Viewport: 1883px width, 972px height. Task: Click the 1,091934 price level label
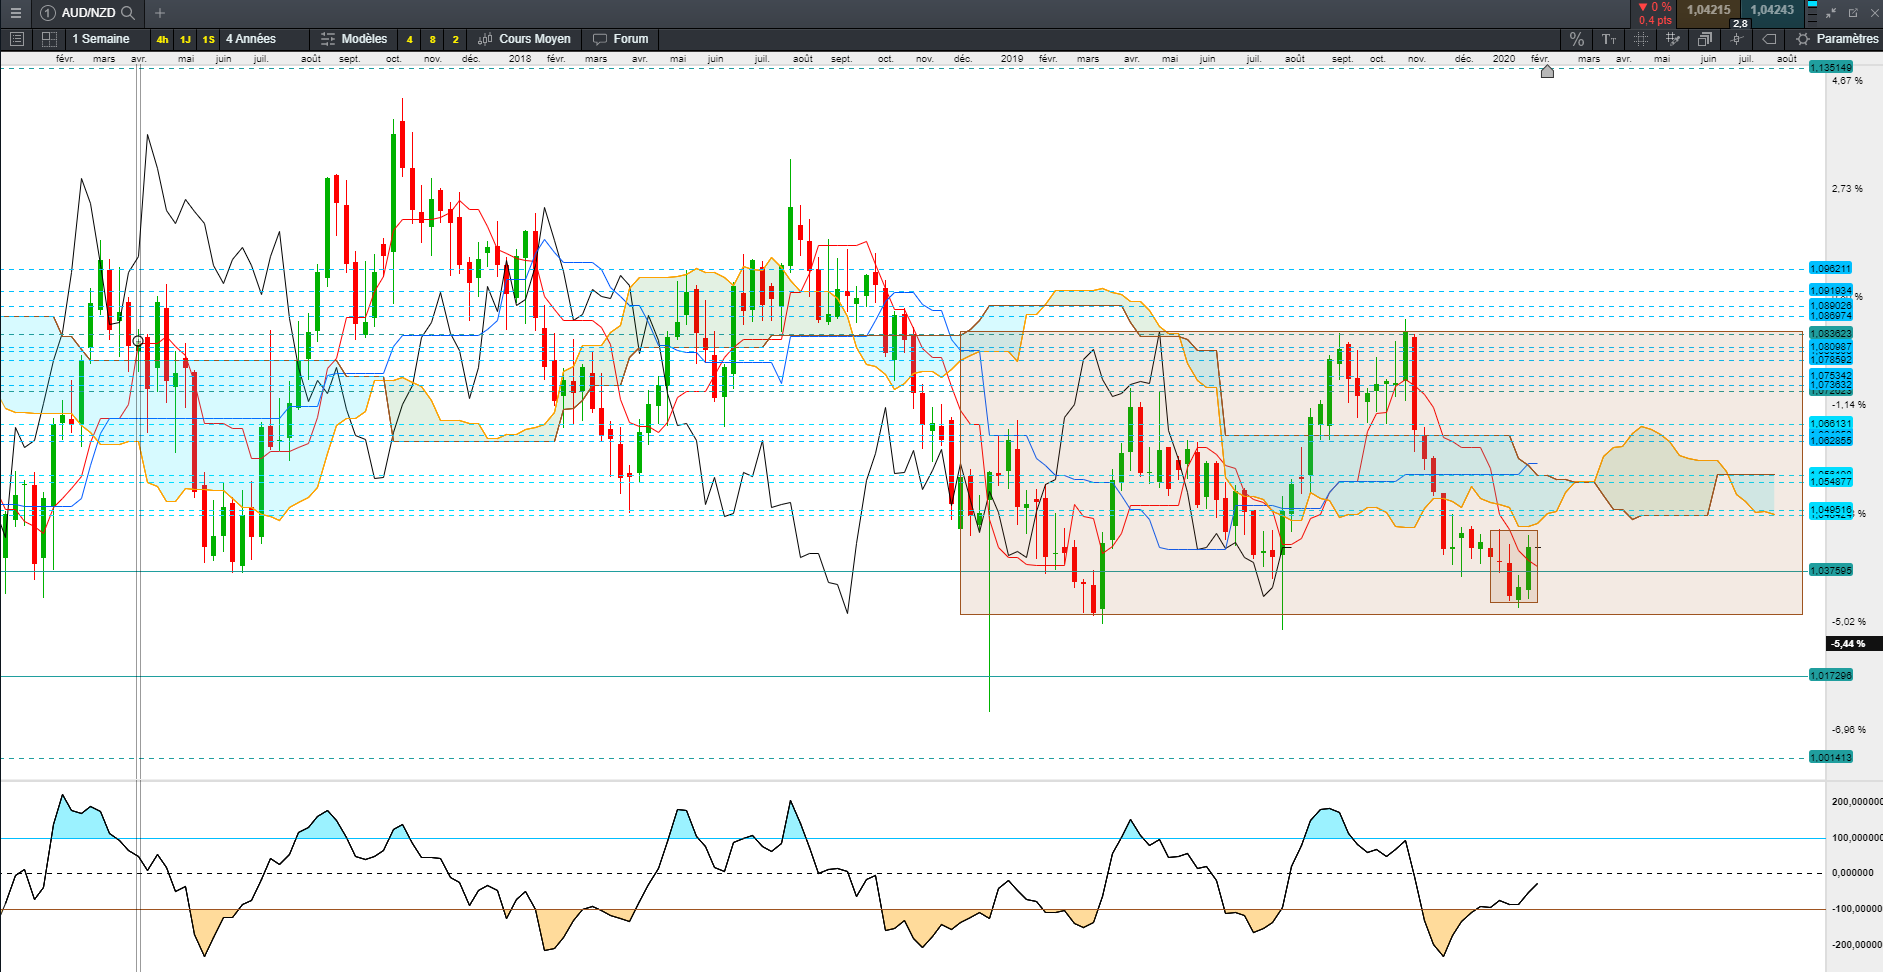pyautogui.click(x=1831, y=291)
